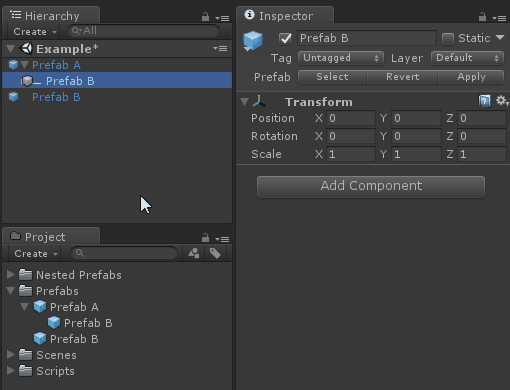Click the Position X field

(351, 118)
